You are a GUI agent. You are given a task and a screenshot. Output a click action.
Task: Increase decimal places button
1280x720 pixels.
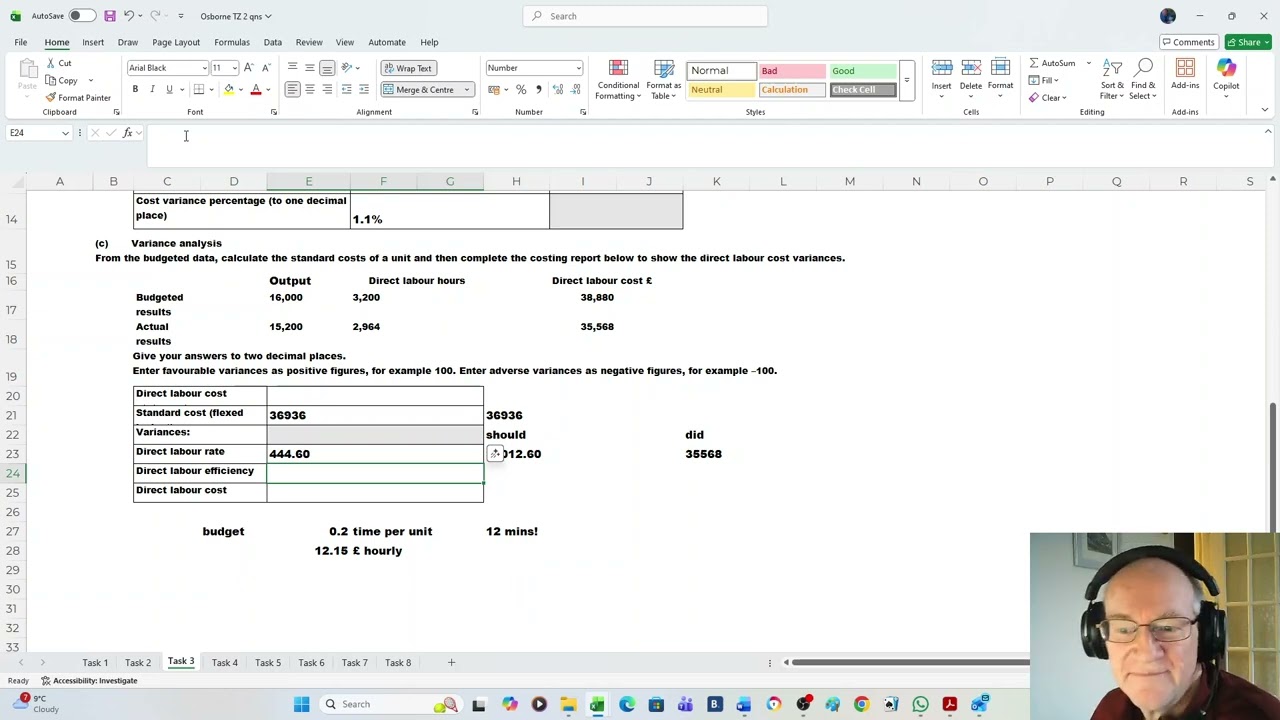[x=558, y=90]
